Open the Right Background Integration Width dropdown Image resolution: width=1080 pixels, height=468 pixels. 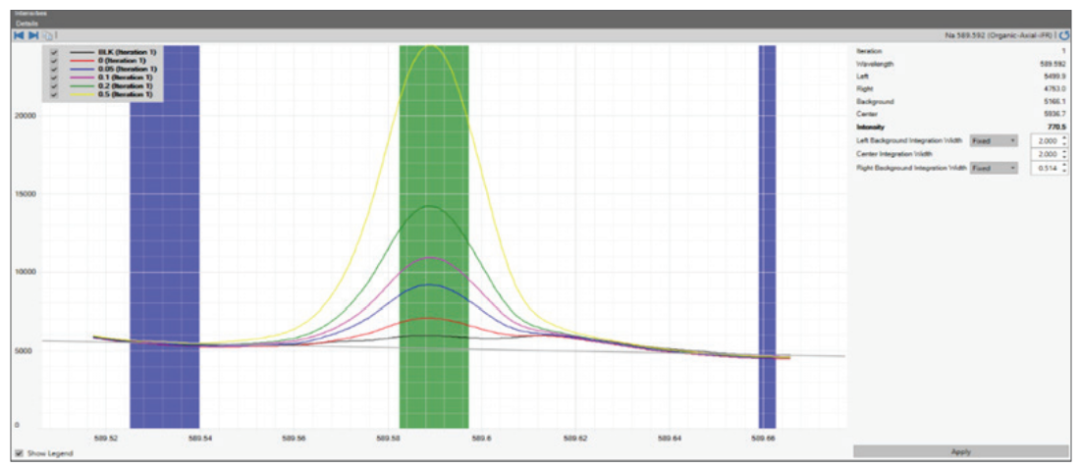[994, 168]
